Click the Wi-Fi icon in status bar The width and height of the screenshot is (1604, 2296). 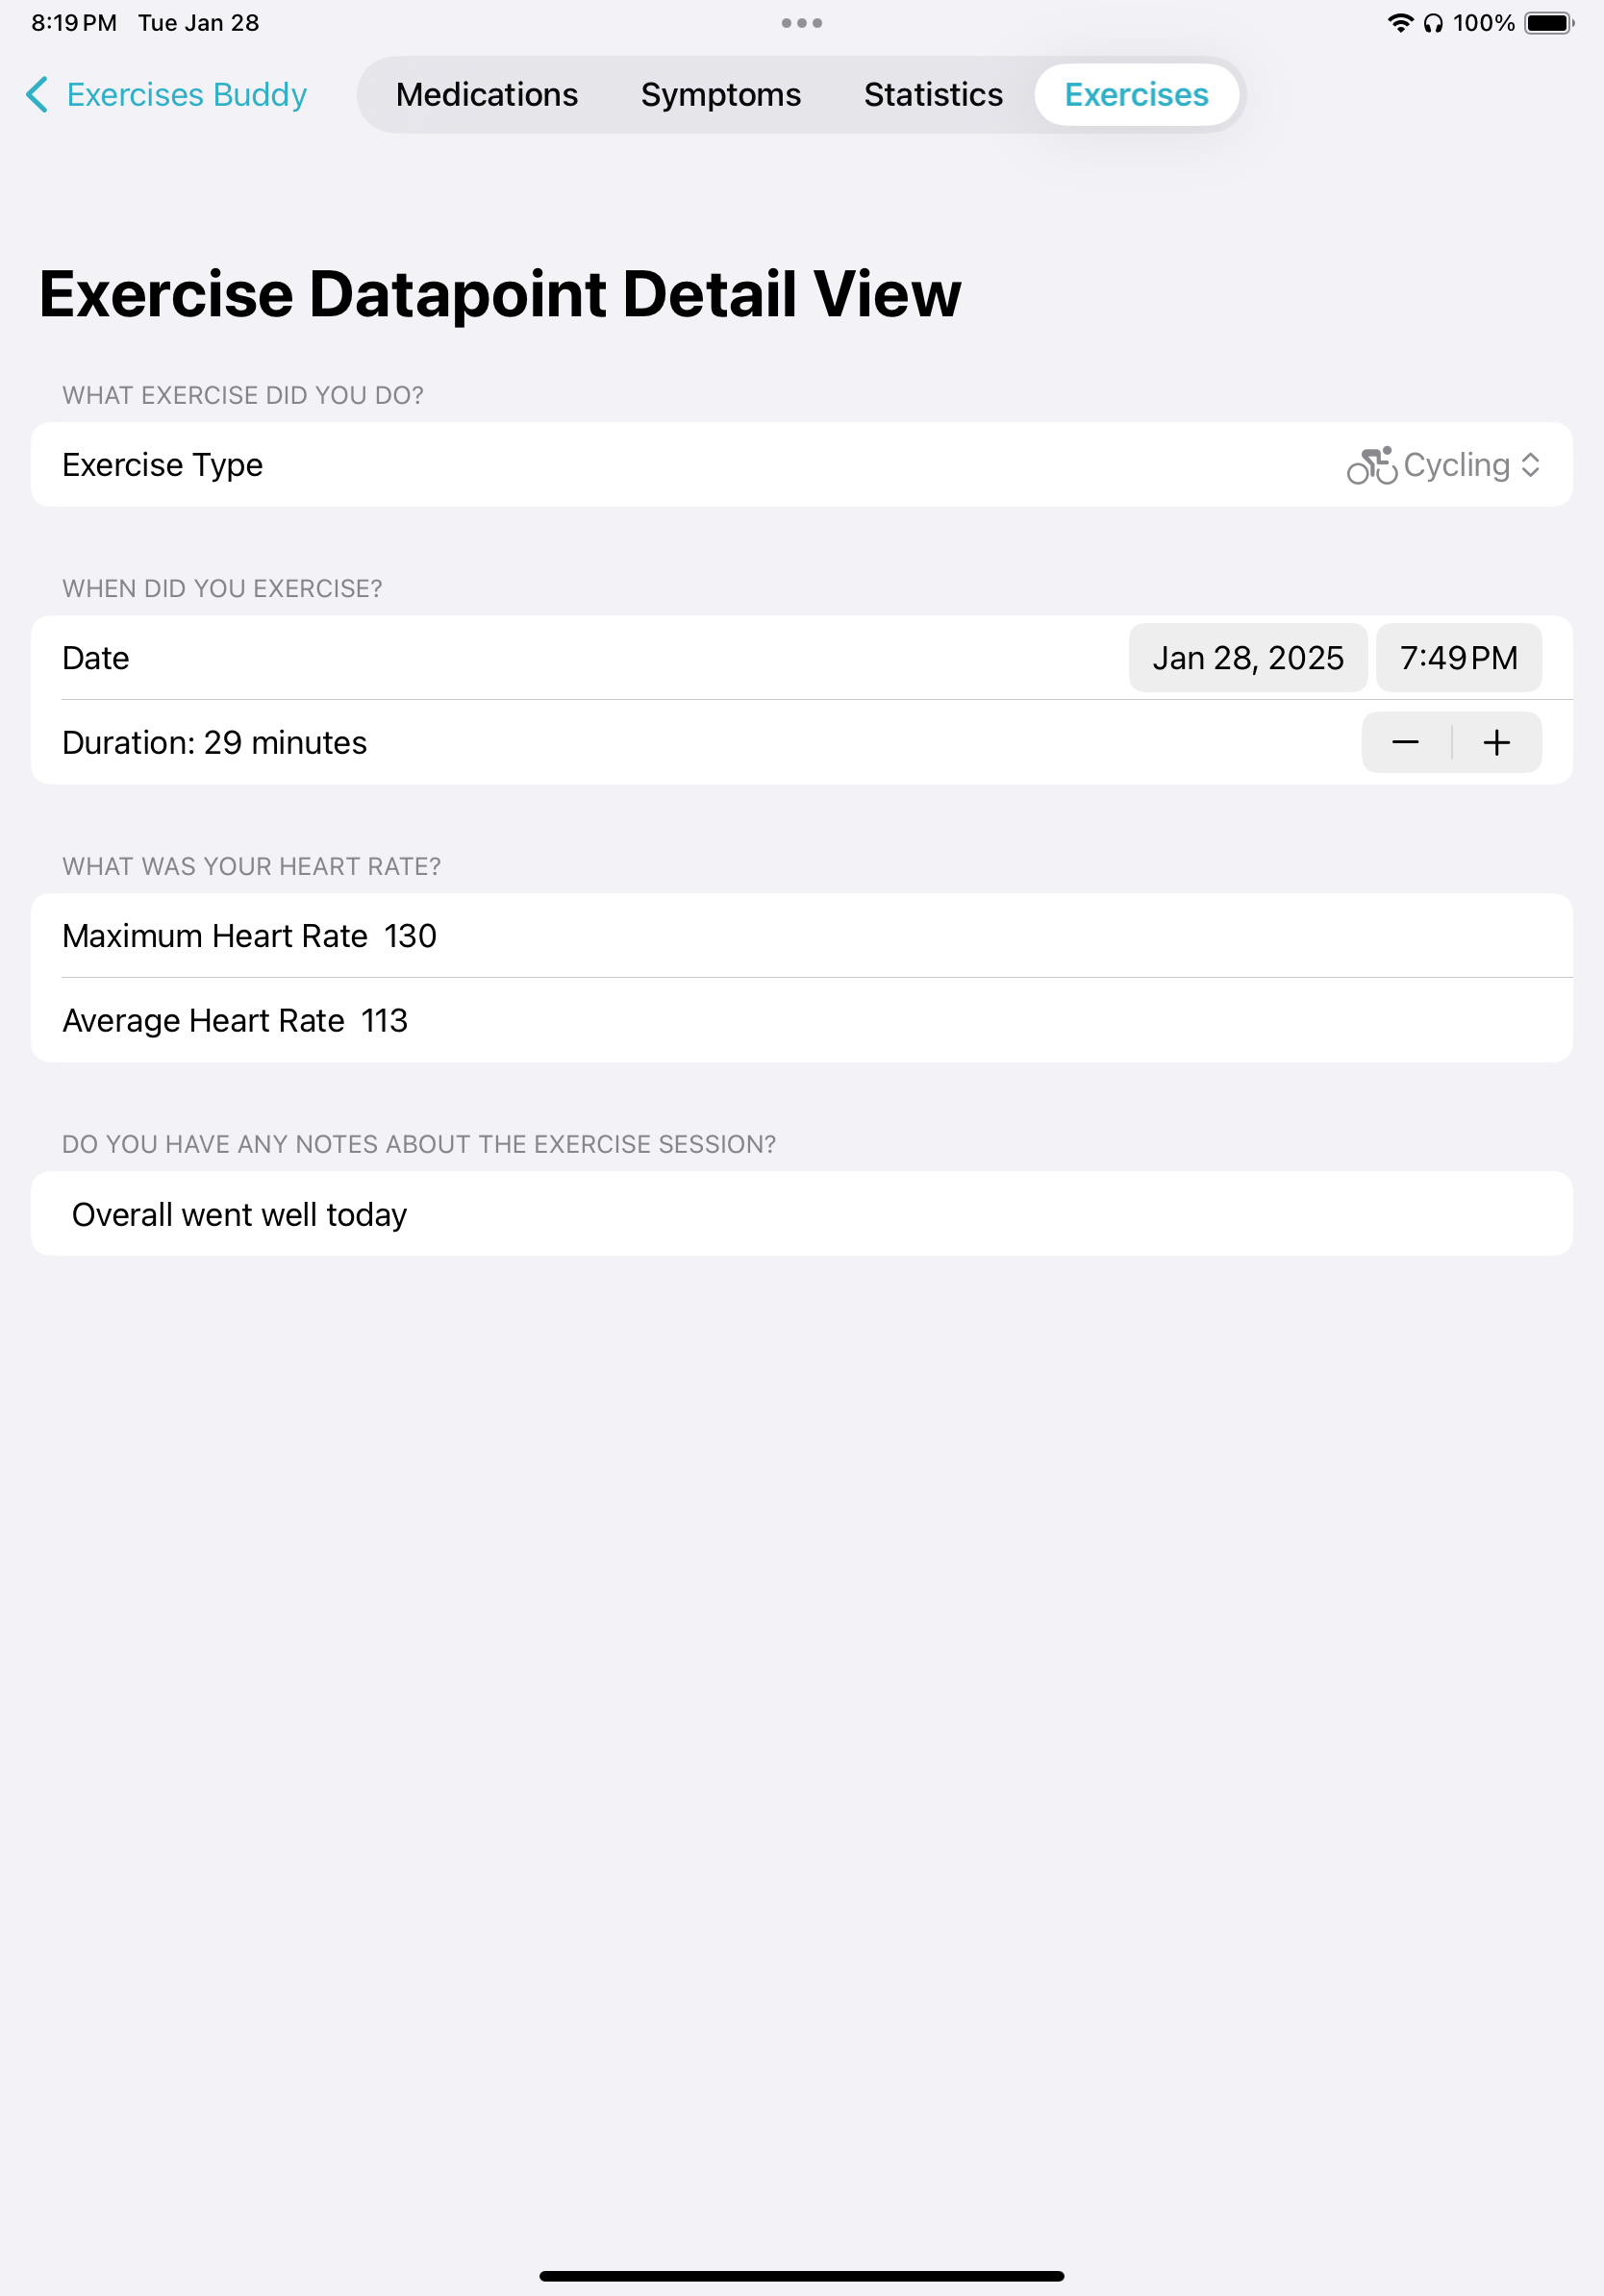tap(1400, 21)
